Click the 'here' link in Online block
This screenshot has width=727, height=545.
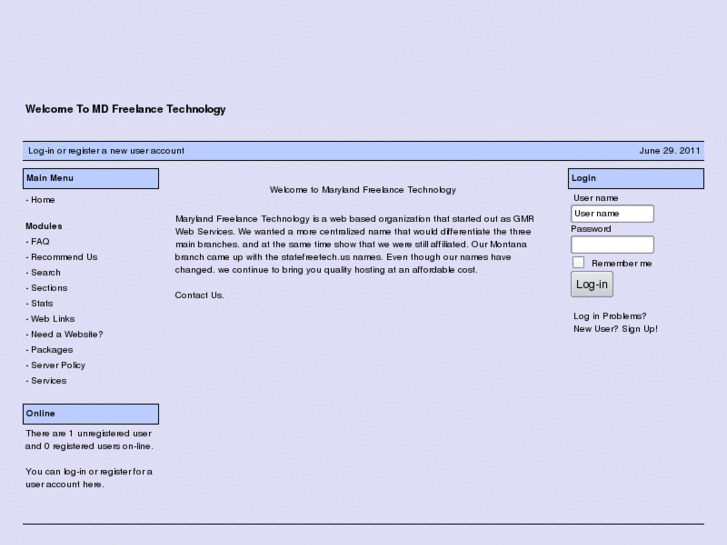click(92, 484)
